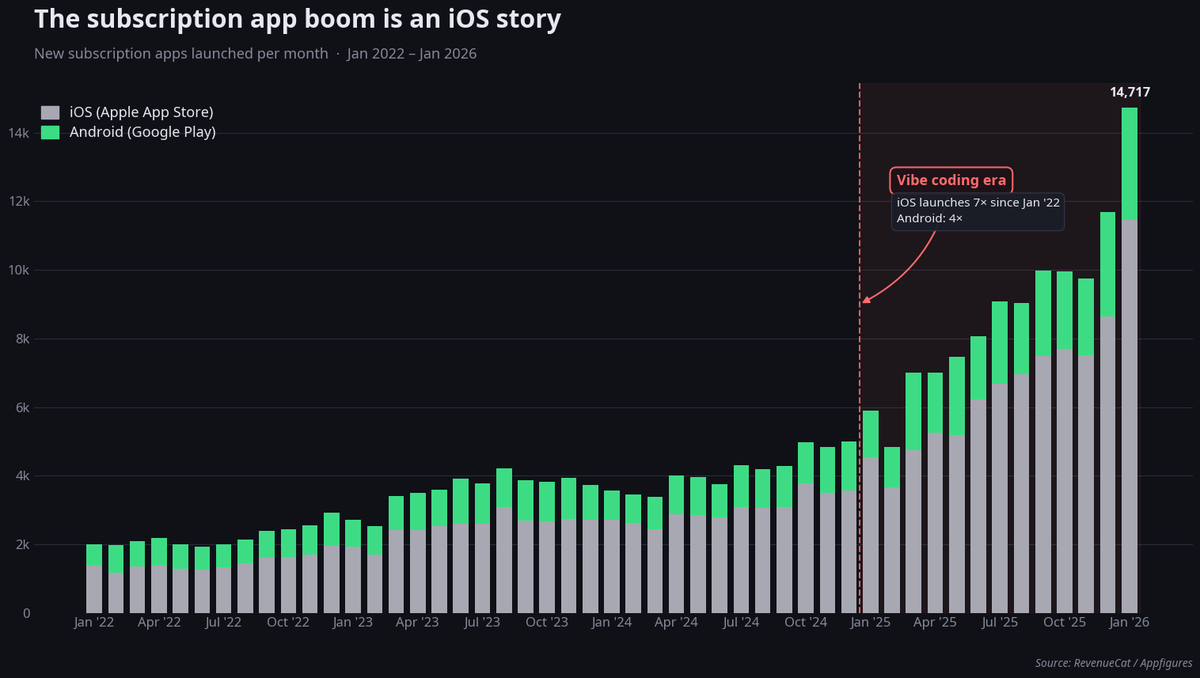This screenshot has height=678, width=1200.
Task: Click the green Android legend color swatch
Action: click(x=51, y=132)
